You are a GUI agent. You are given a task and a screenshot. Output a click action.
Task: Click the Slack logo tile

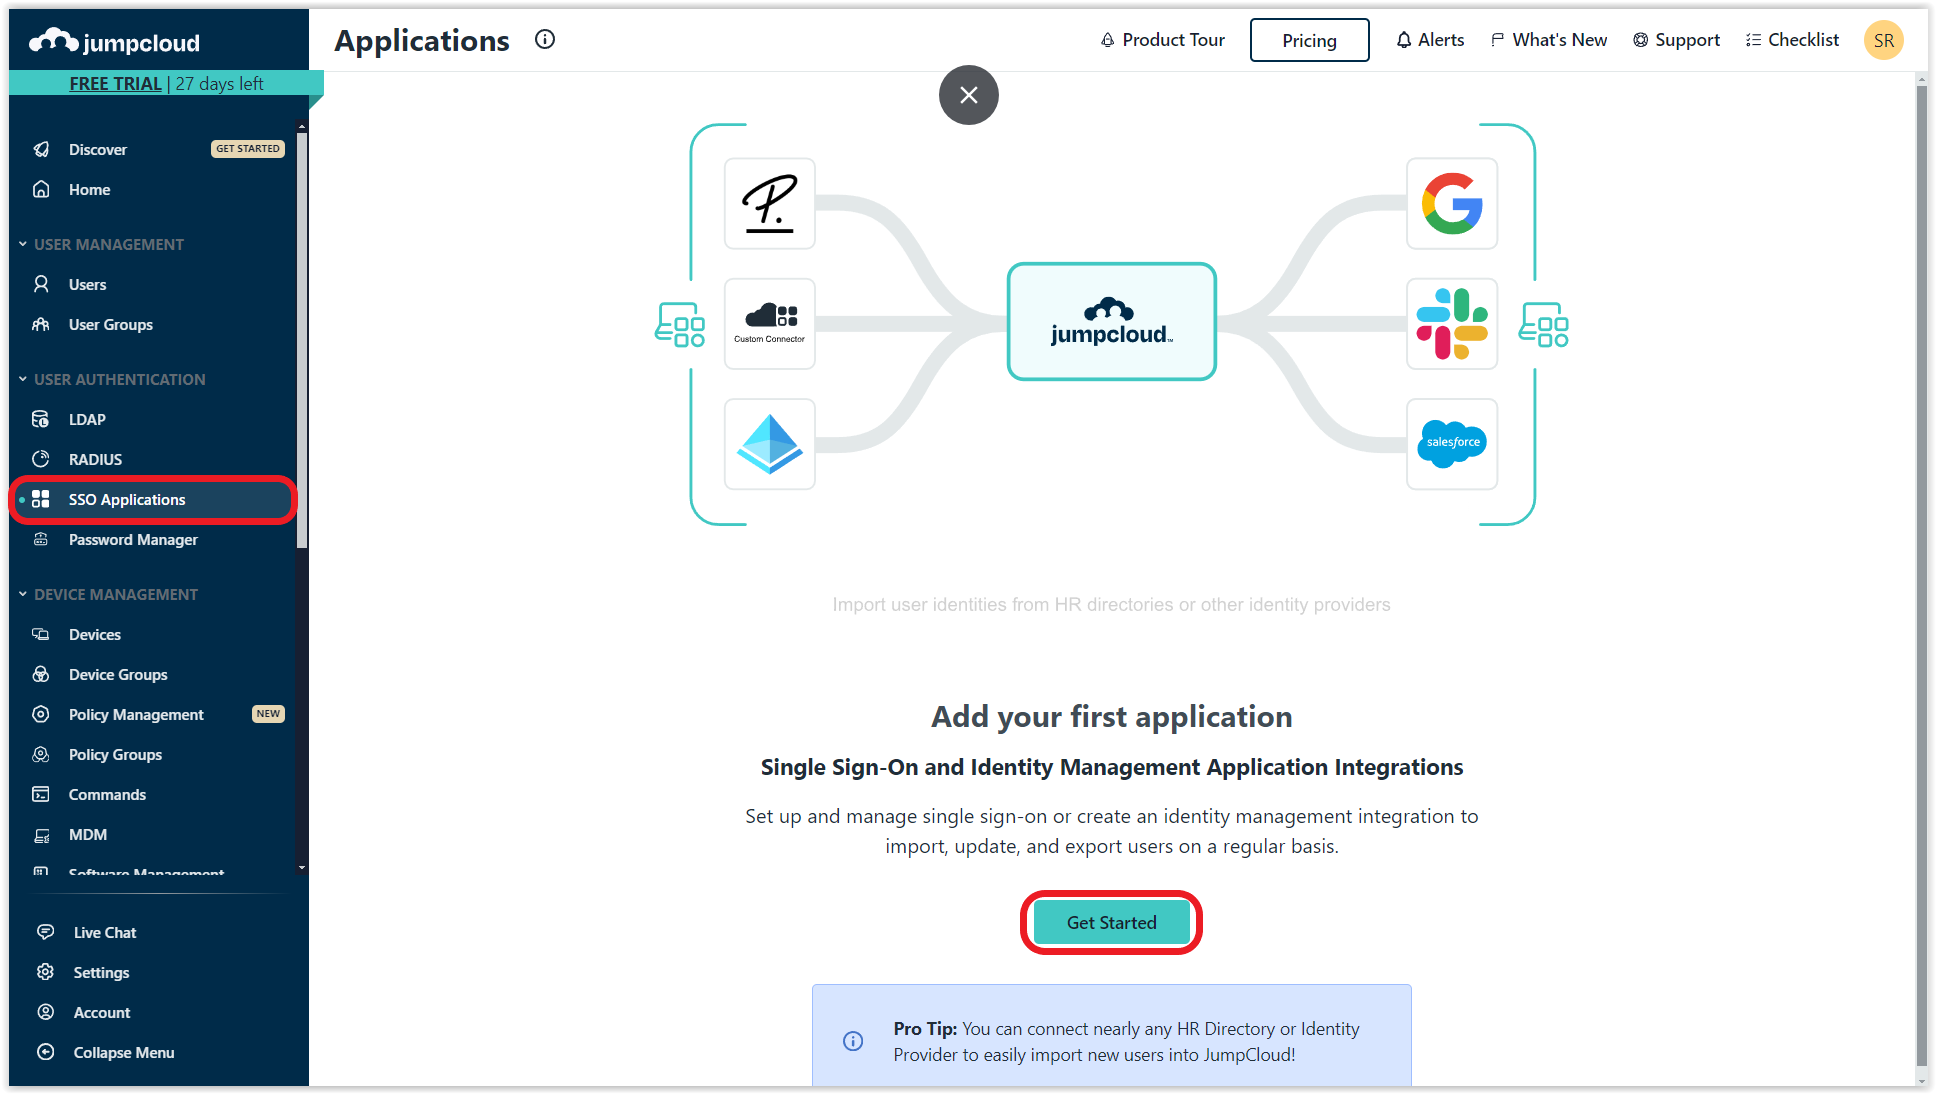[1452, 323]
